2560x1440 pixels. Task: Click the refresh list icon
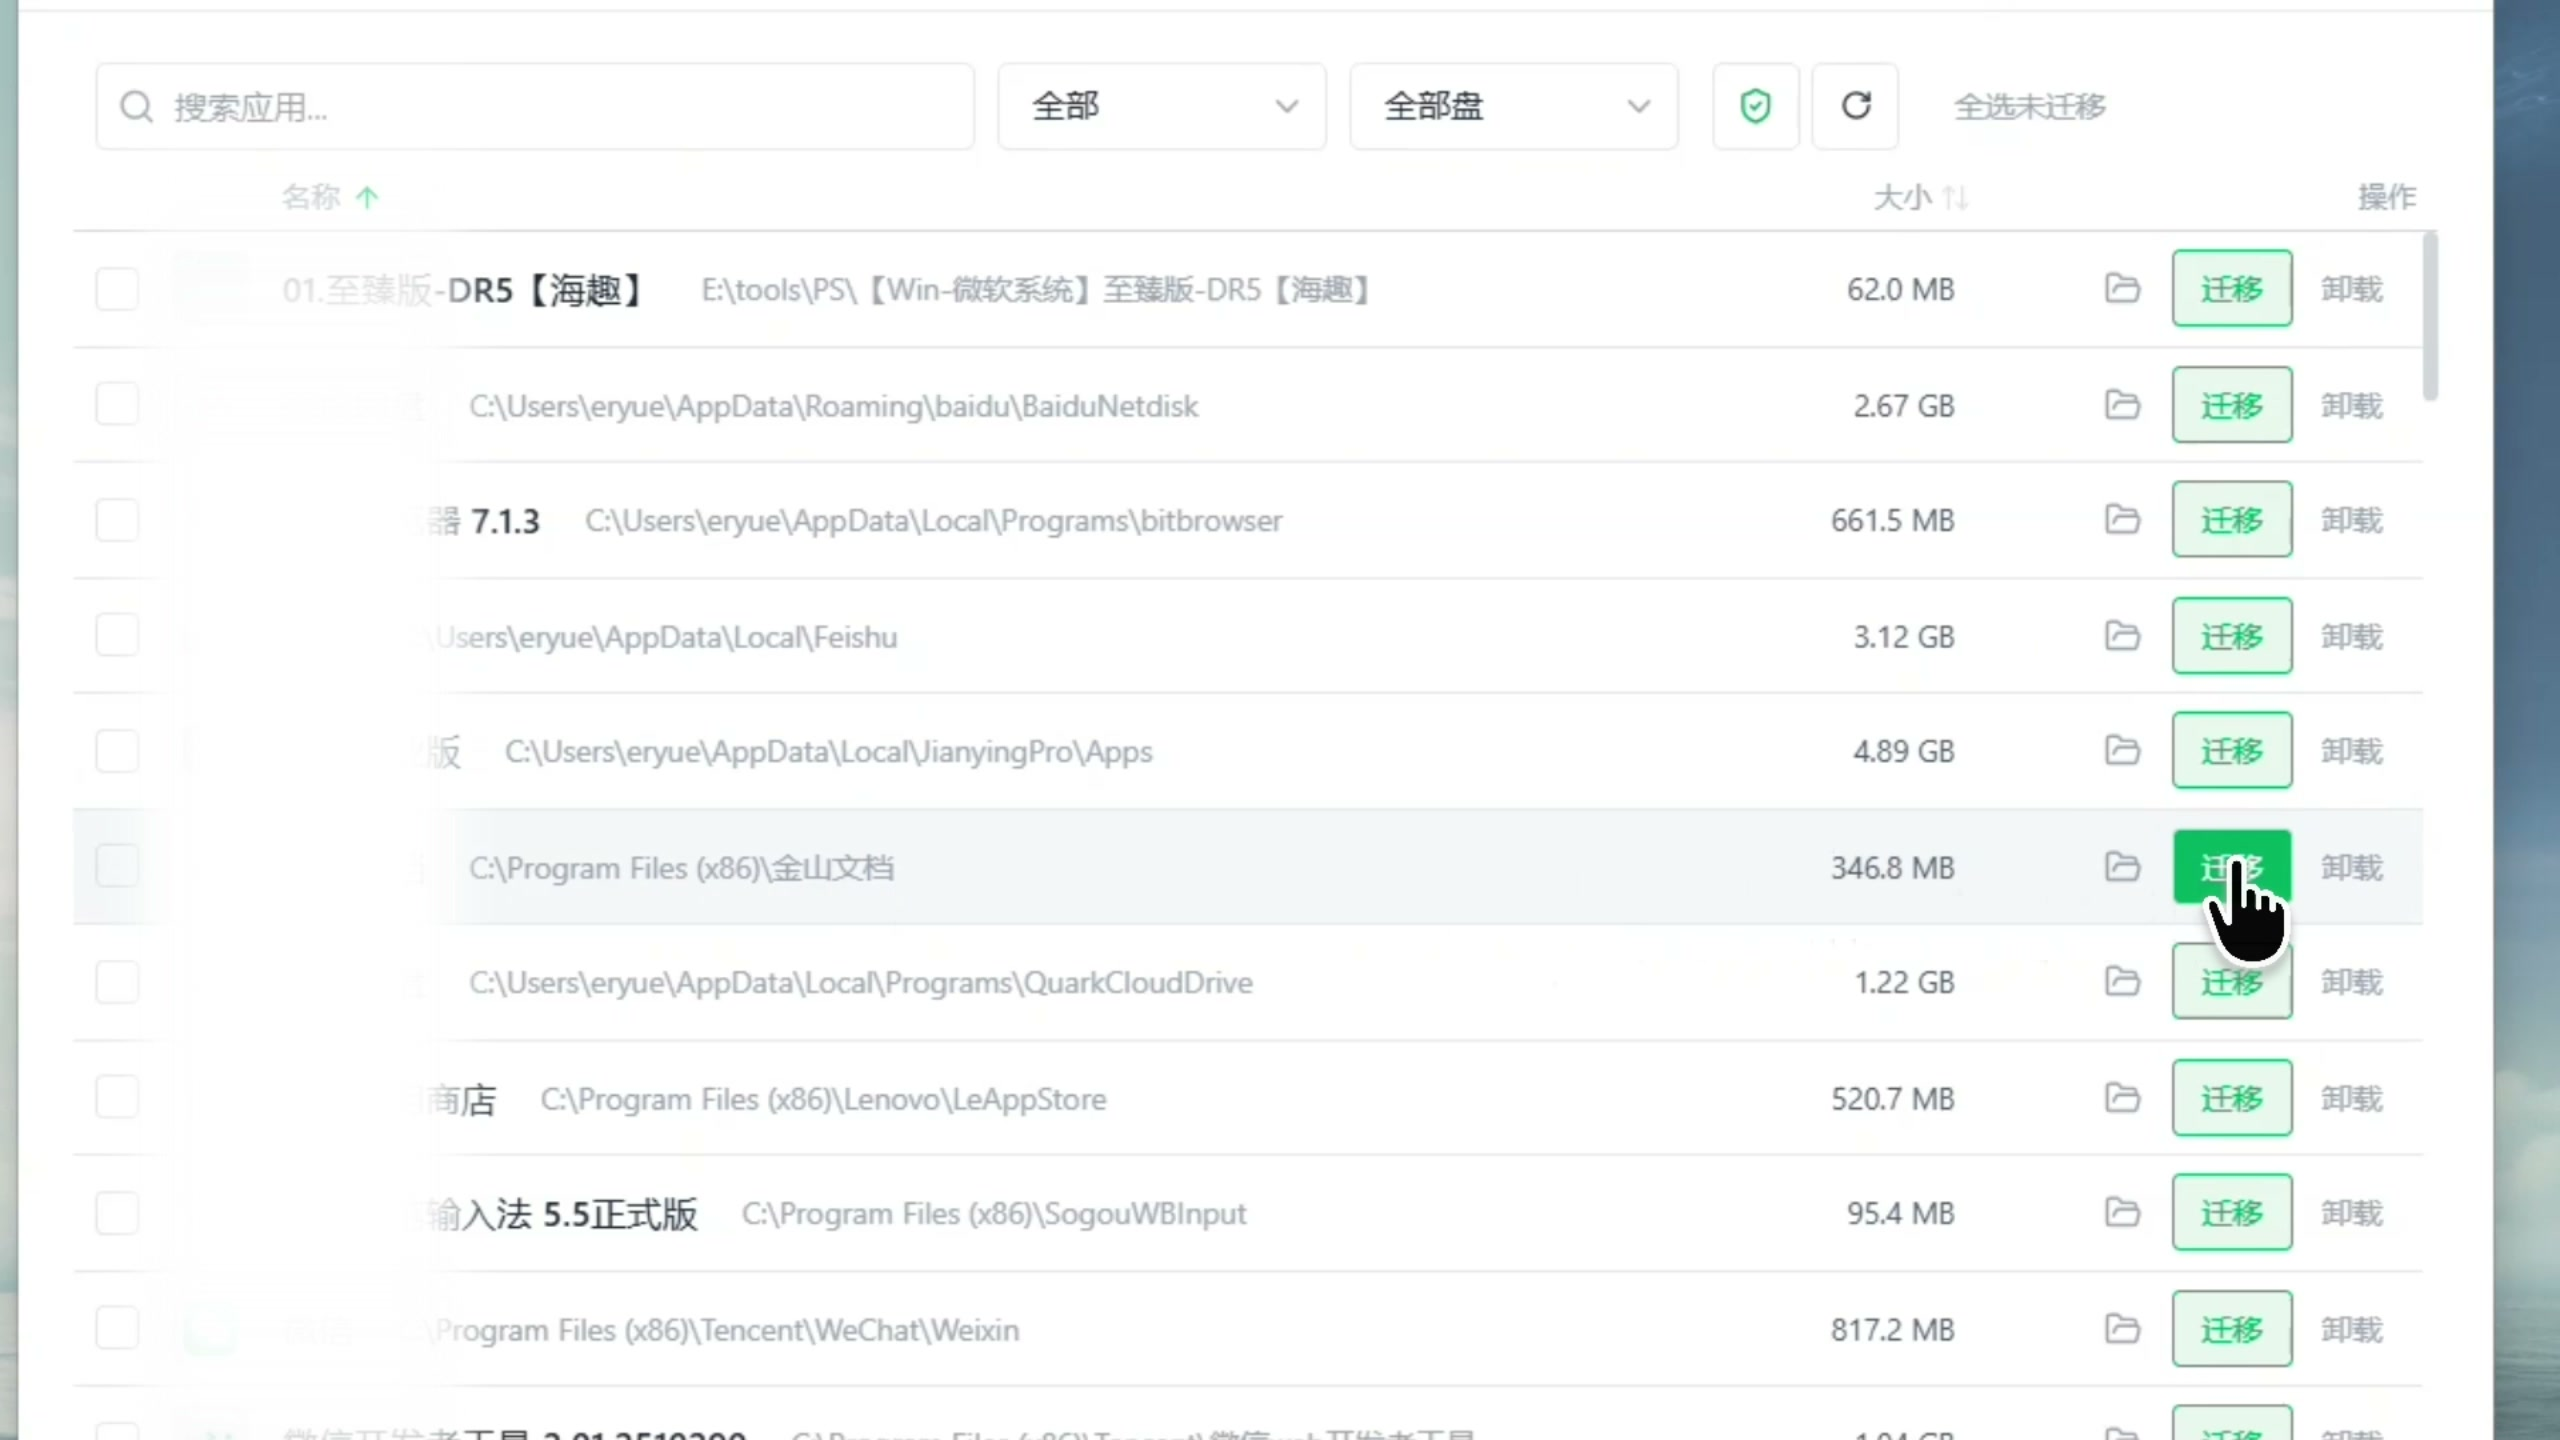1856,106
